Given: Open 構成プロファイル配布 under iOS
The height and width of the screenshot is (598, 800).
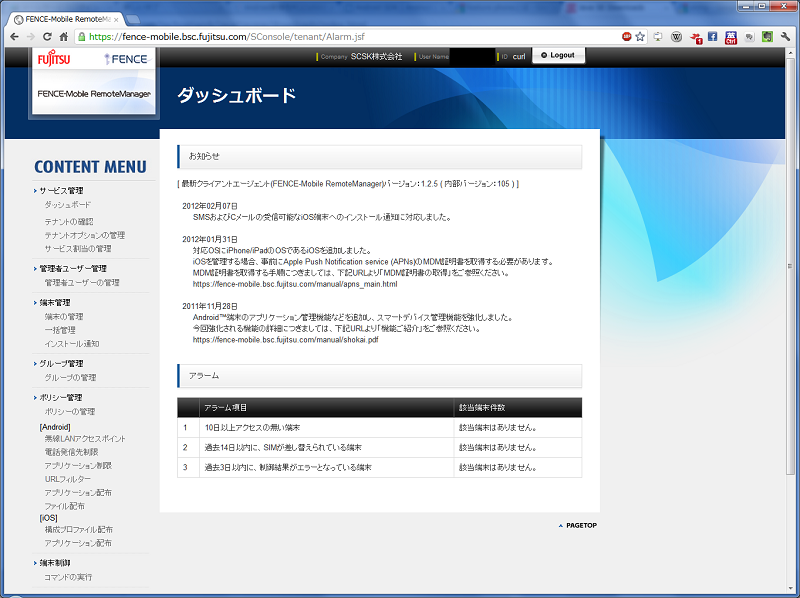Looking at the screenshot, I should pos(78,530).
